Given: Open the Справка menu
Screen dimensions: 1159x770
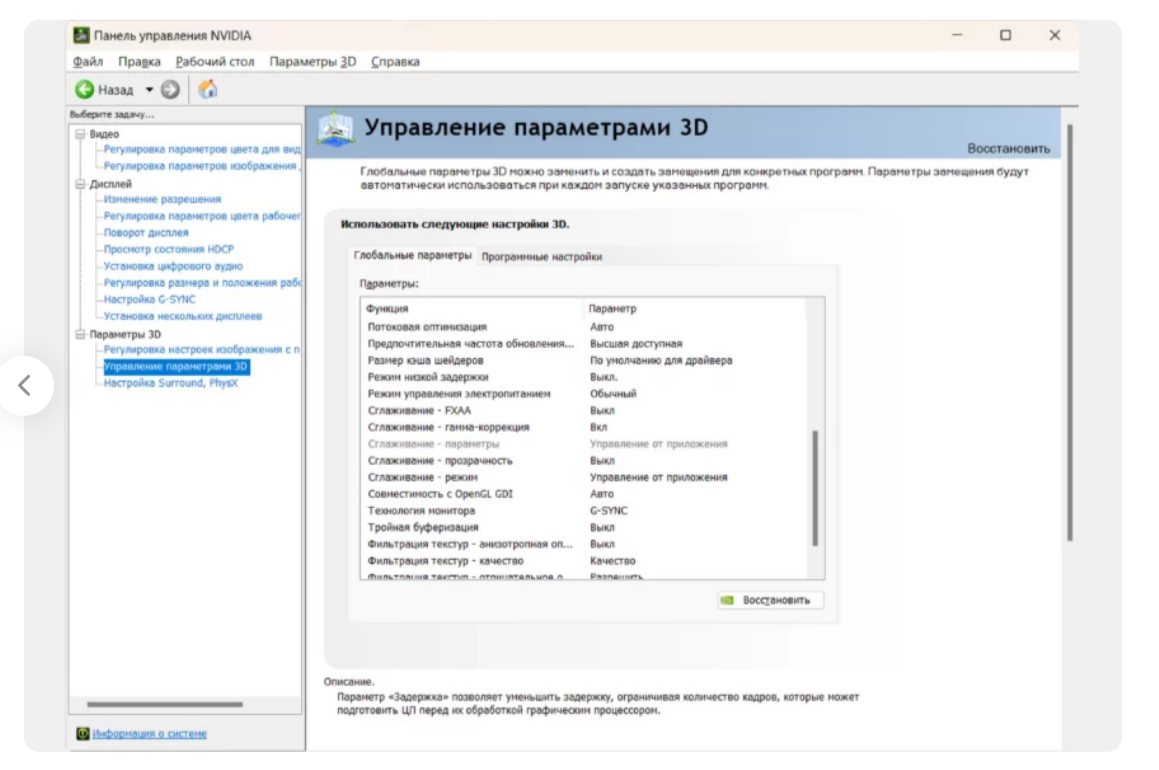Looking at the screenshot, I should (x=395, y=61).
